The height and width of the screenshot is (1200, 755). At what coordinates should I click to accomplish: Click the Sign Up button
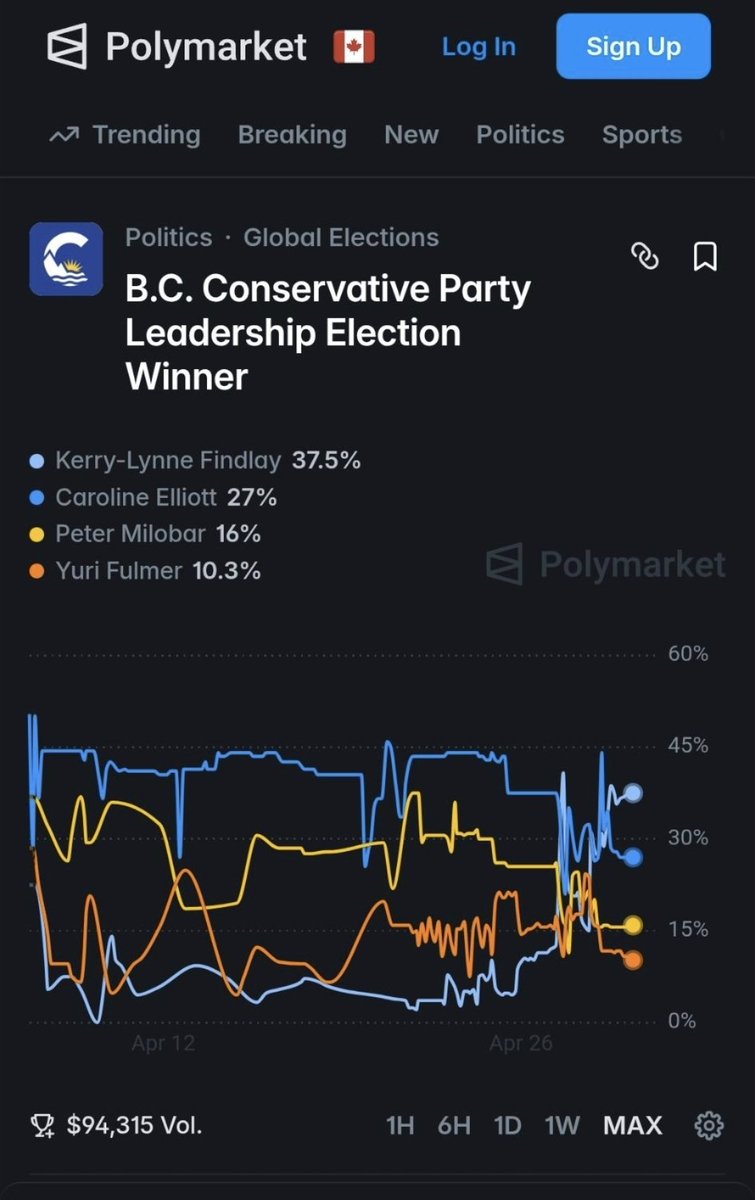(633, 46)
